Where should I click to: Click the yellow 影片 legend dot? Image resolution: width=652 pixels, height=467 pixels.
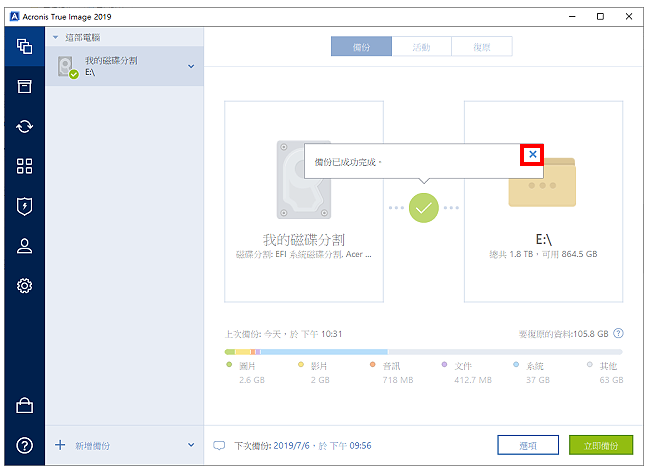coord(301,365)
